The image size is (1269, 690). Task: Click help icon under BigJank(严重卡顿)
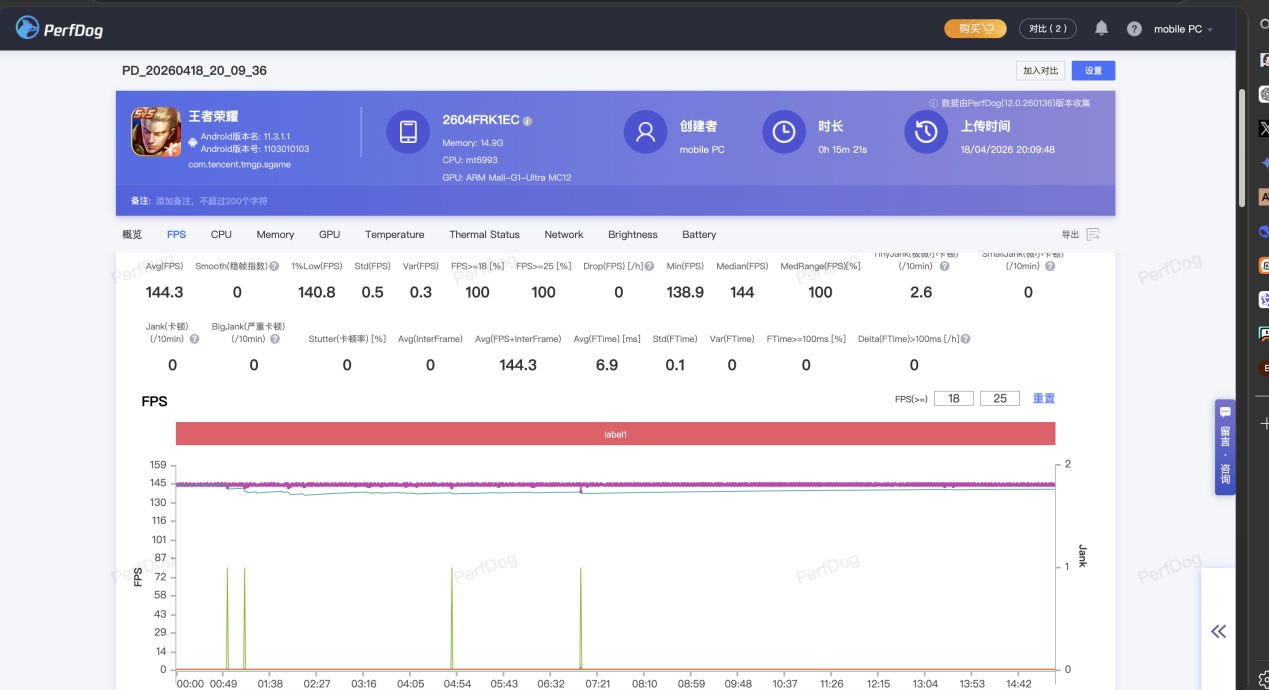tap(275, 339)
